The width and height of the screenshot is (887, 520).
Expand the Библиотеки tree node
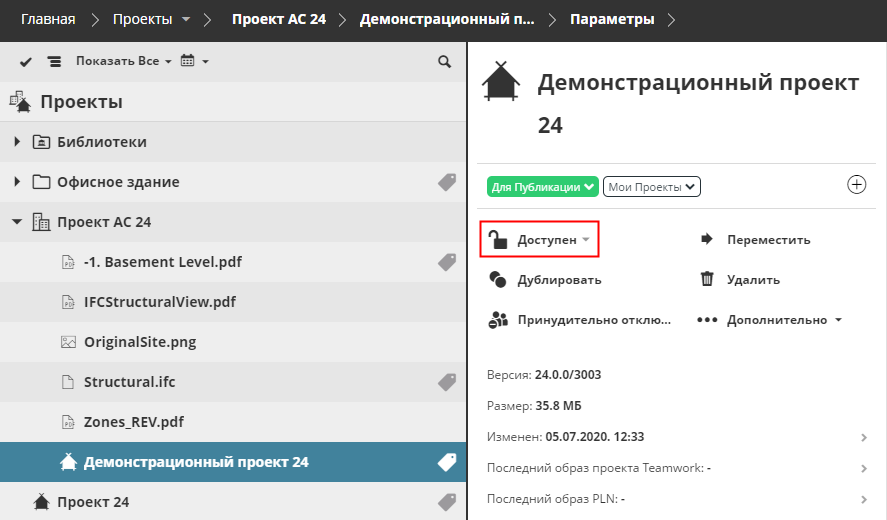pyautogui.click(x=17, y=142)
